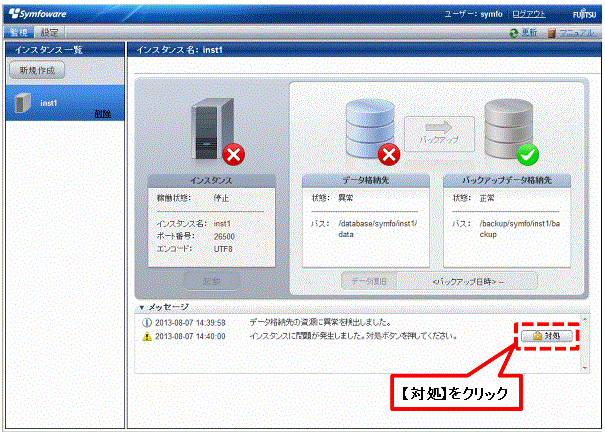Click the マニュアル book icon
This screenshot has height=433, width=605.
pyautogui.click(x=552, y=33)
